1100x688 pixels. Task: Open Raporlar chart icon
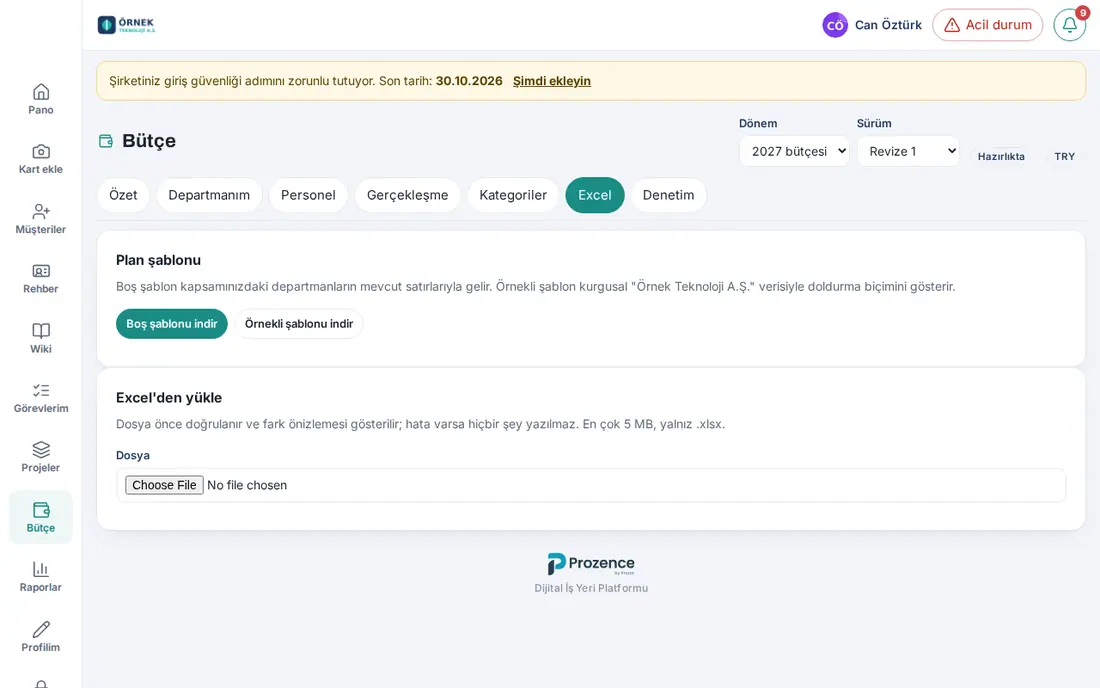(x=41, y=569)
